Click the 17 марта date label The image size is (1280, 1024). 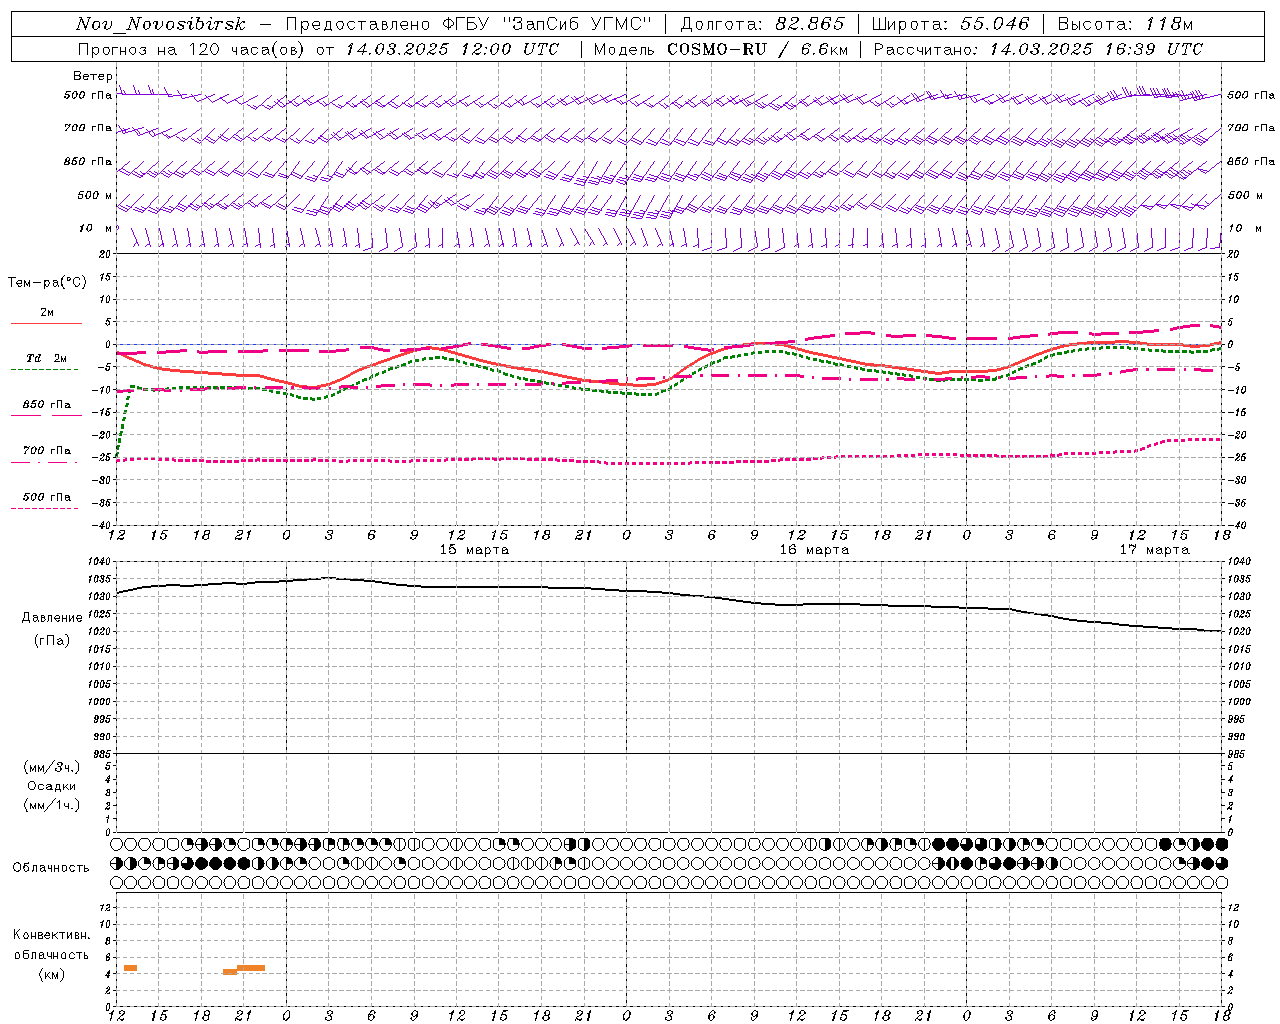pyautogui.click(x=1154, y=550)
